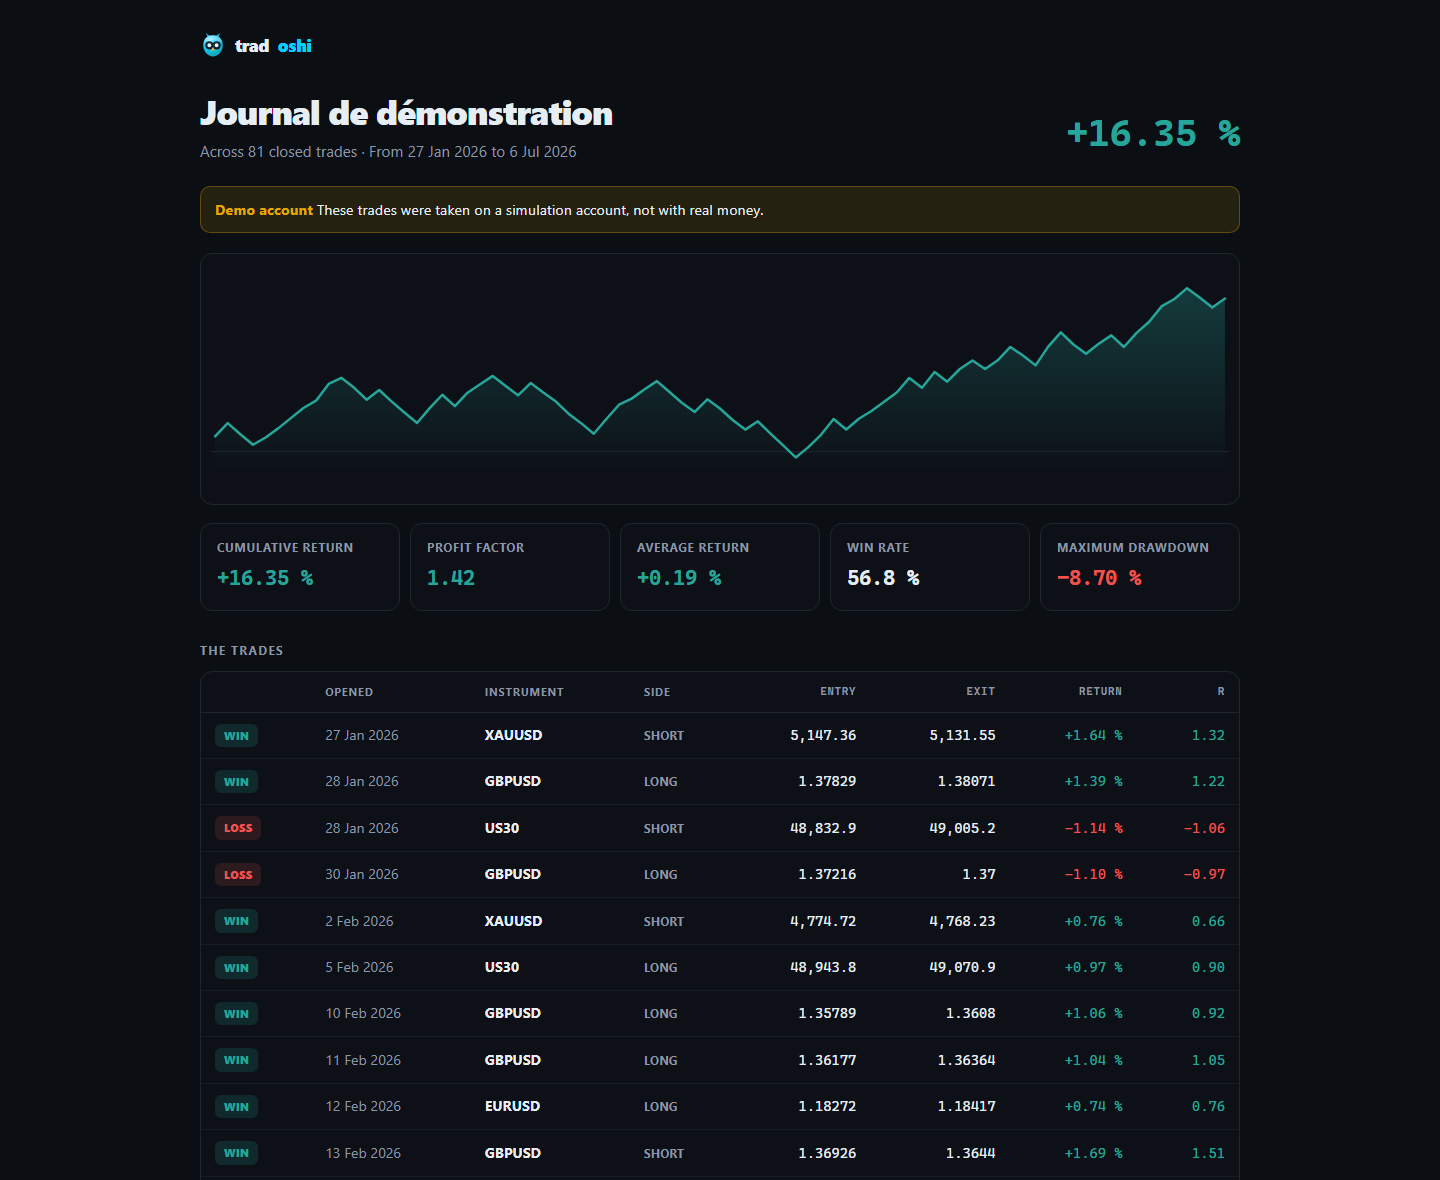Click LONG in the 10 Feb row
Image resolution: width=1440 pixels, height=1180 pixels.
click(661, 1013)
